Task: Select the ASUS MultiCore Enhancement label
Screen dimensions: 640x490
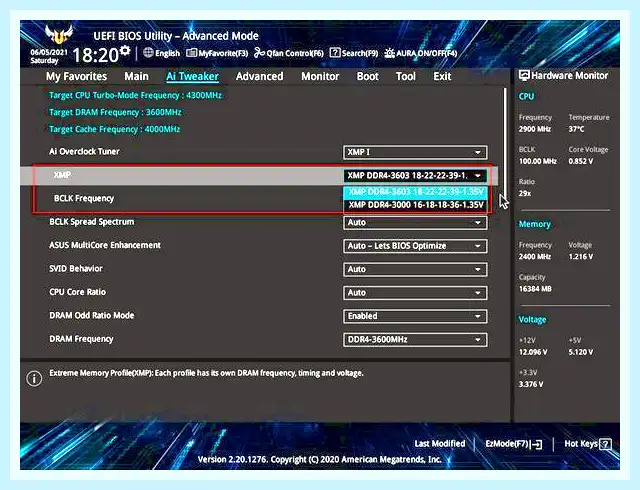Action: (105, 245)
